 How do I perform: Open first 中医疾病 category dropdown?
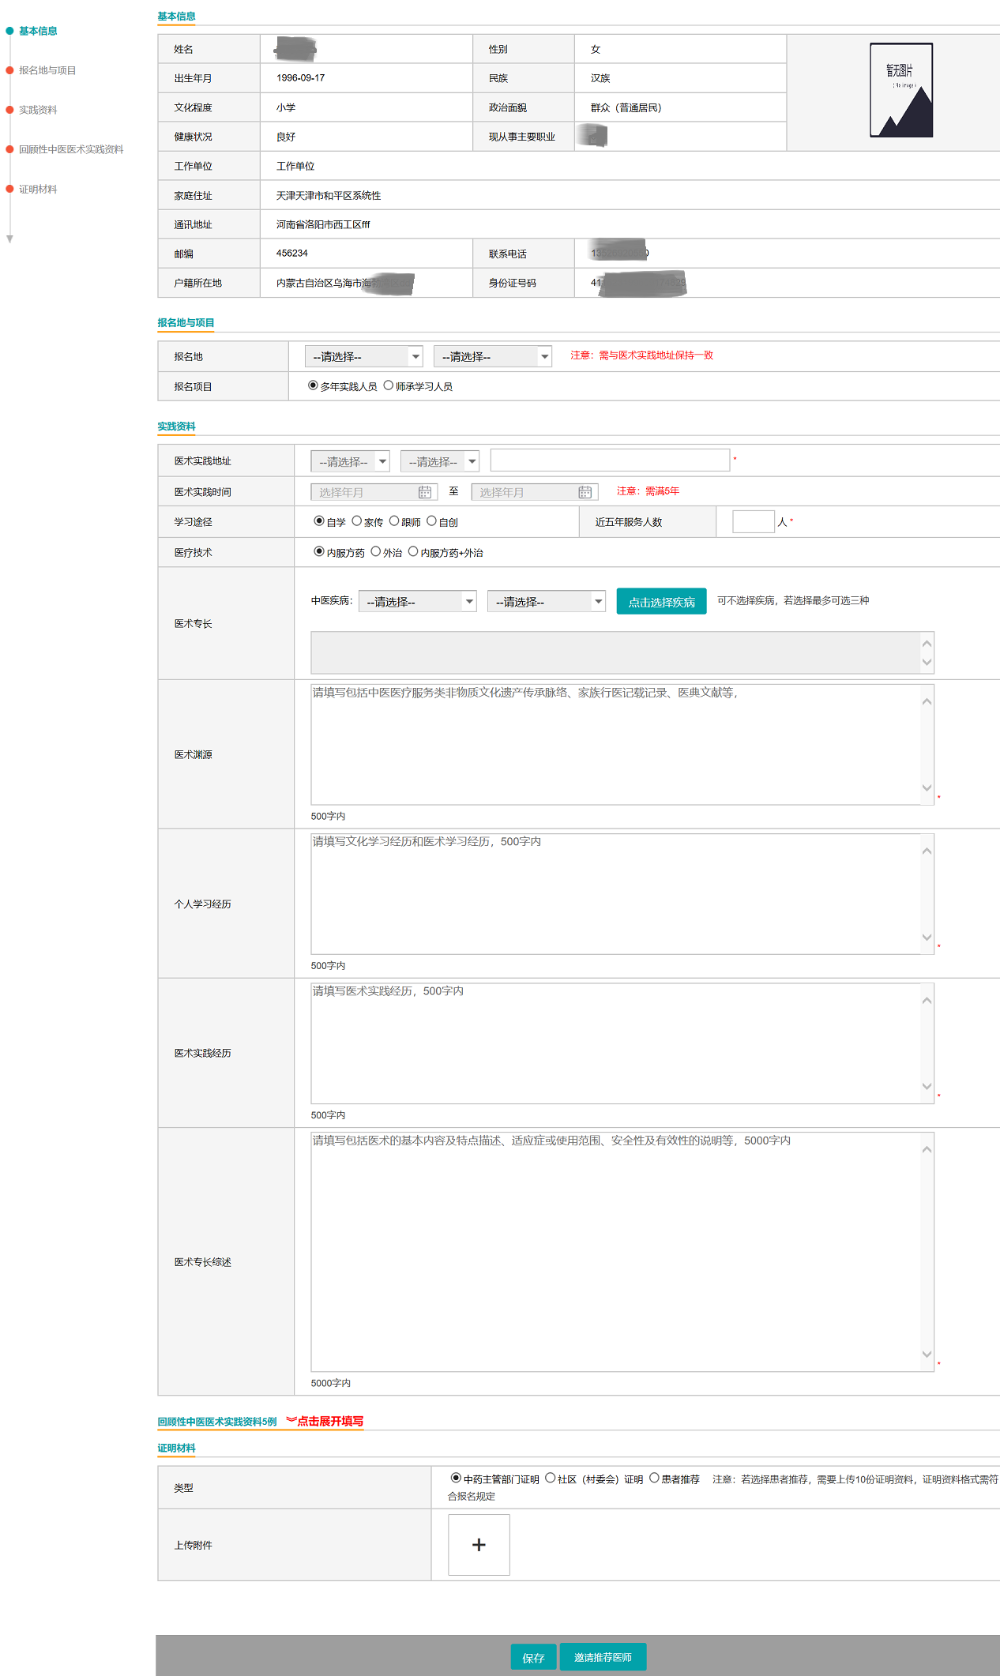point(417,601)
